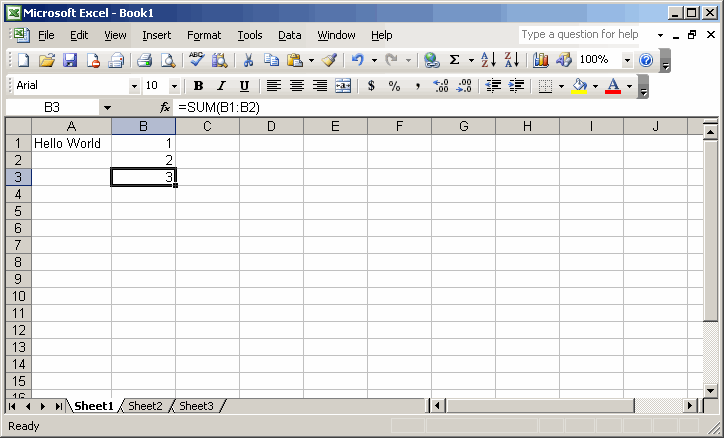Toggle Italic formatting

222,86
